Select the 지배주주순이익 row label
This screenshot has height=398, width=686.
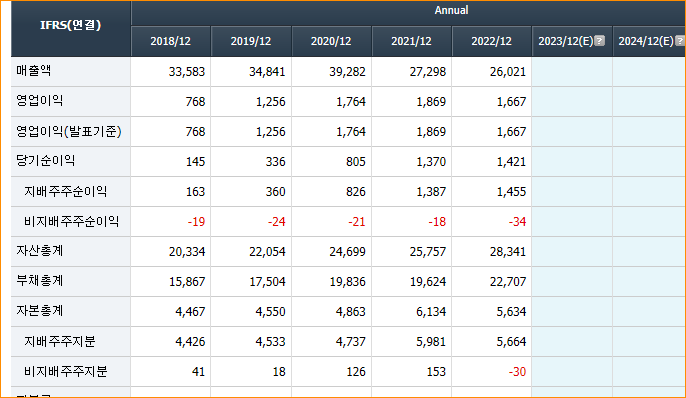(x=66, y=191)
